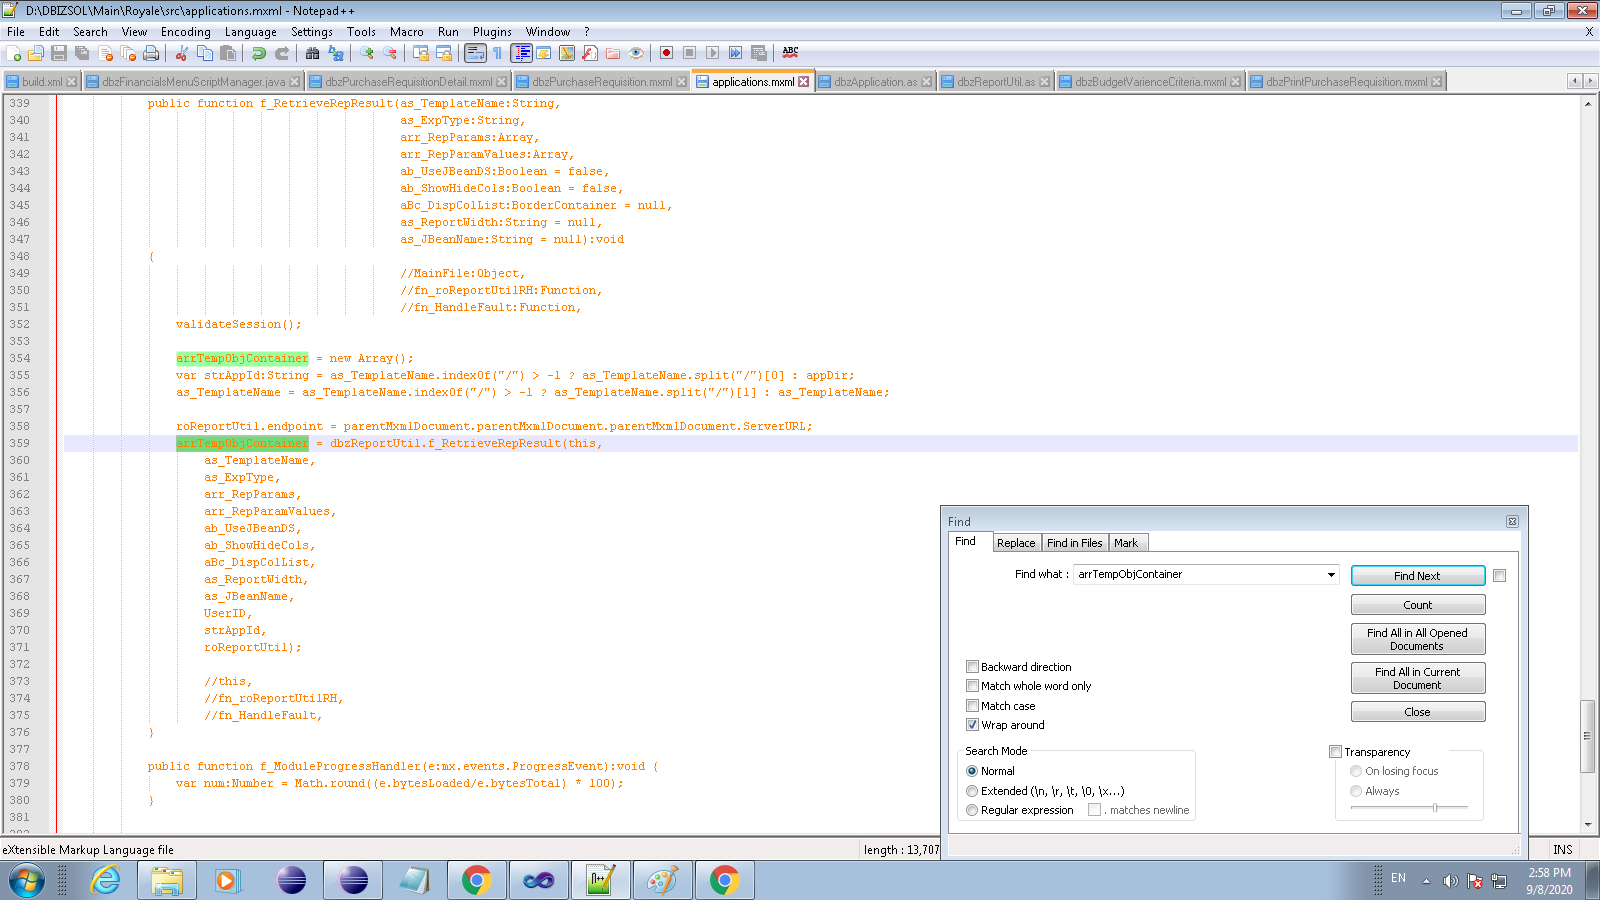
Task: Open Document Map toolbar icon
Action: [567, 53]
